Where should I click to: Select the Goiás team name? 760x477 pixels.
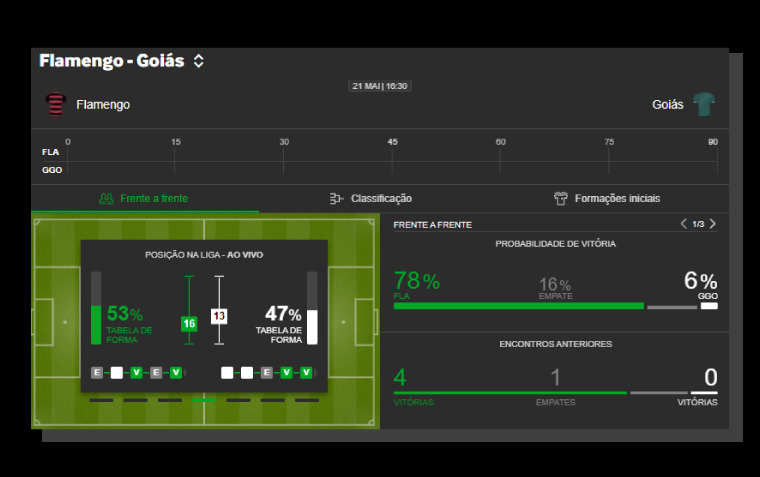[667, 105]
